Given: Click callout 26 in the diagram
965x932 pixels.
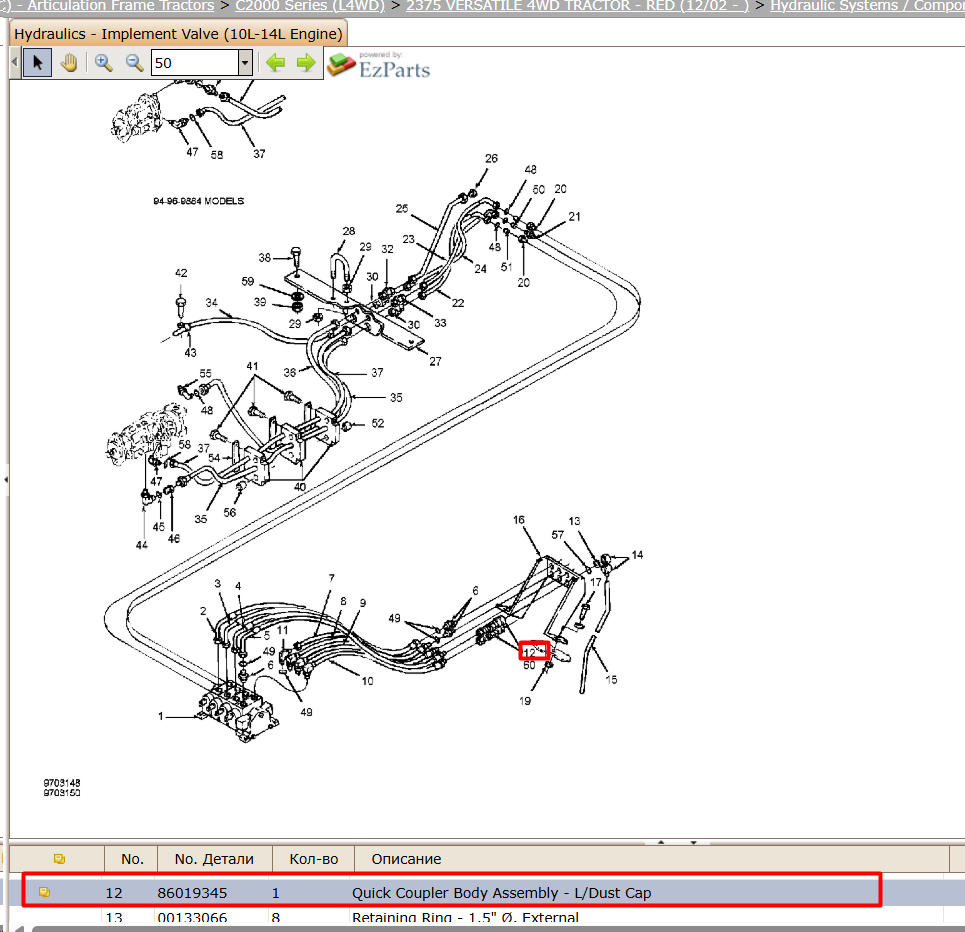Looking at the screenshot, I should (x=491, y=158).
